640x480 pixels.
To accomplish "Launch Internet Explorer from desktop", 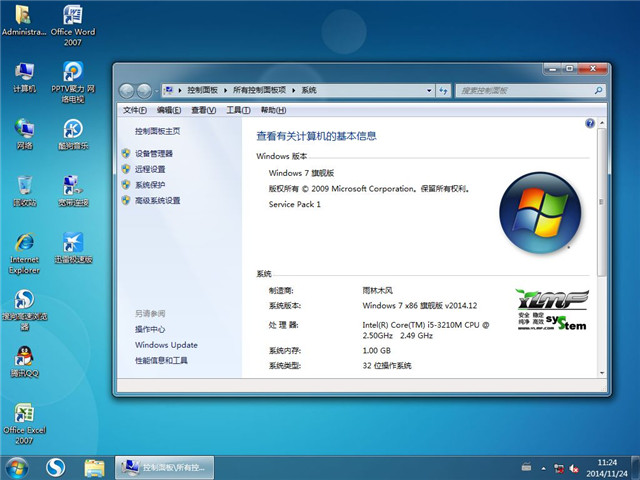I will click(24, 253).
